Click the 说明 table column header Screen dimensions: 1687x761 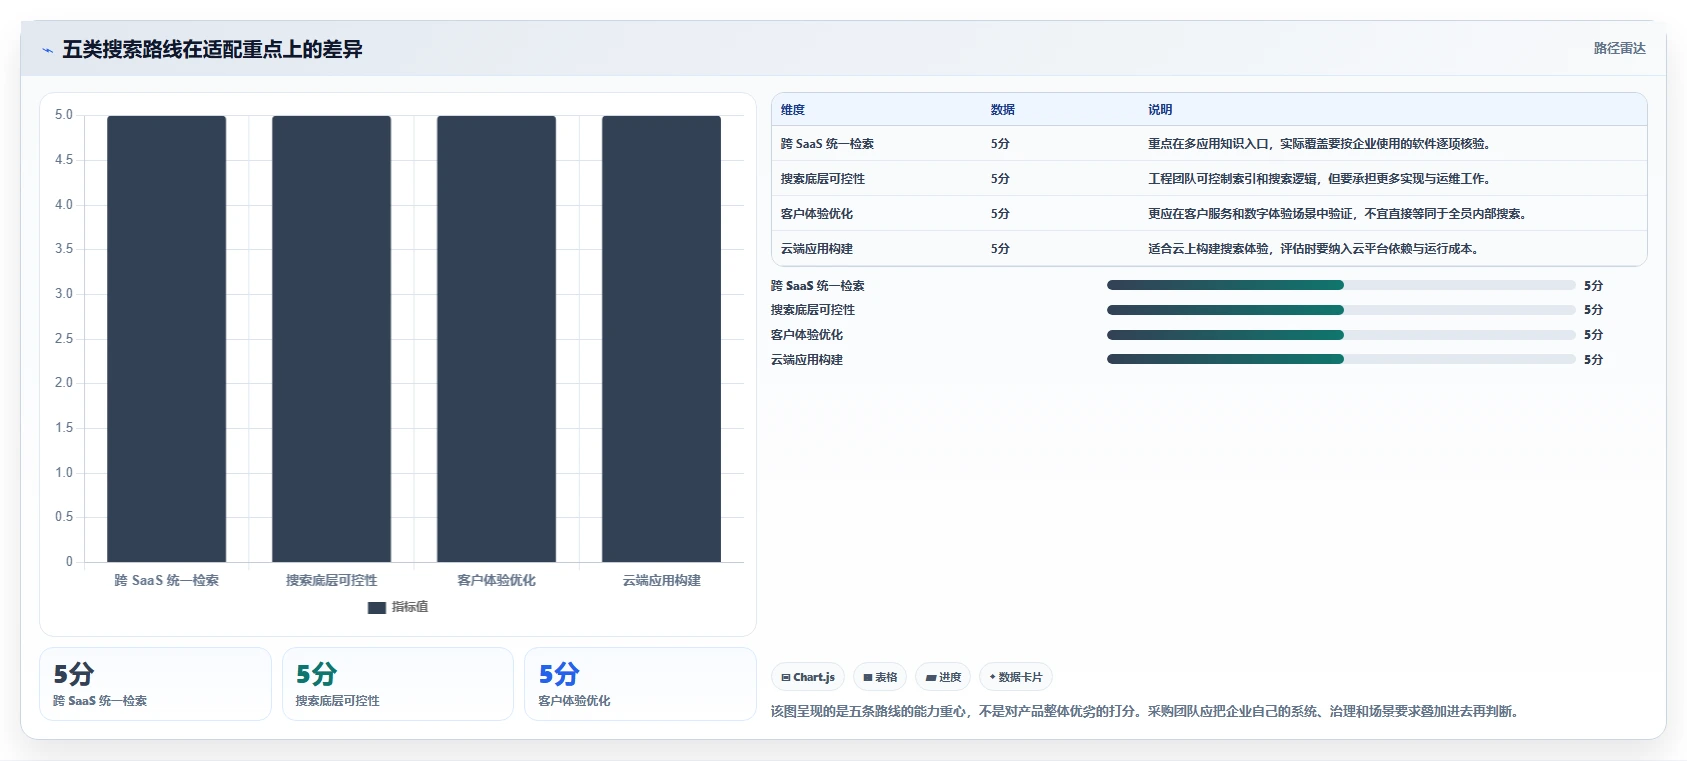click(x=1160, y=110)
